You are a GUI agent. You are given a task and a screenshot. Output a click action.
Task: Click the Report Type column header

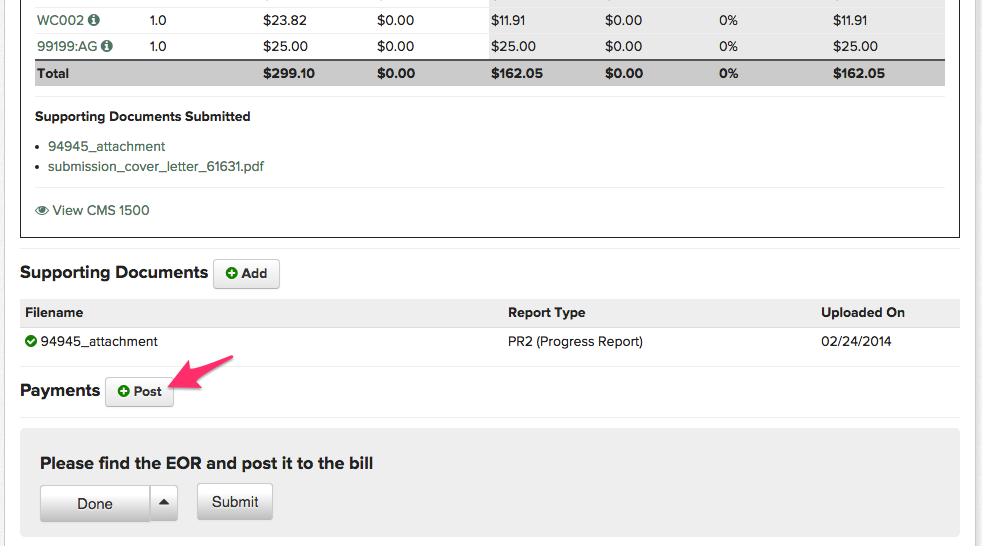(546, 312)
